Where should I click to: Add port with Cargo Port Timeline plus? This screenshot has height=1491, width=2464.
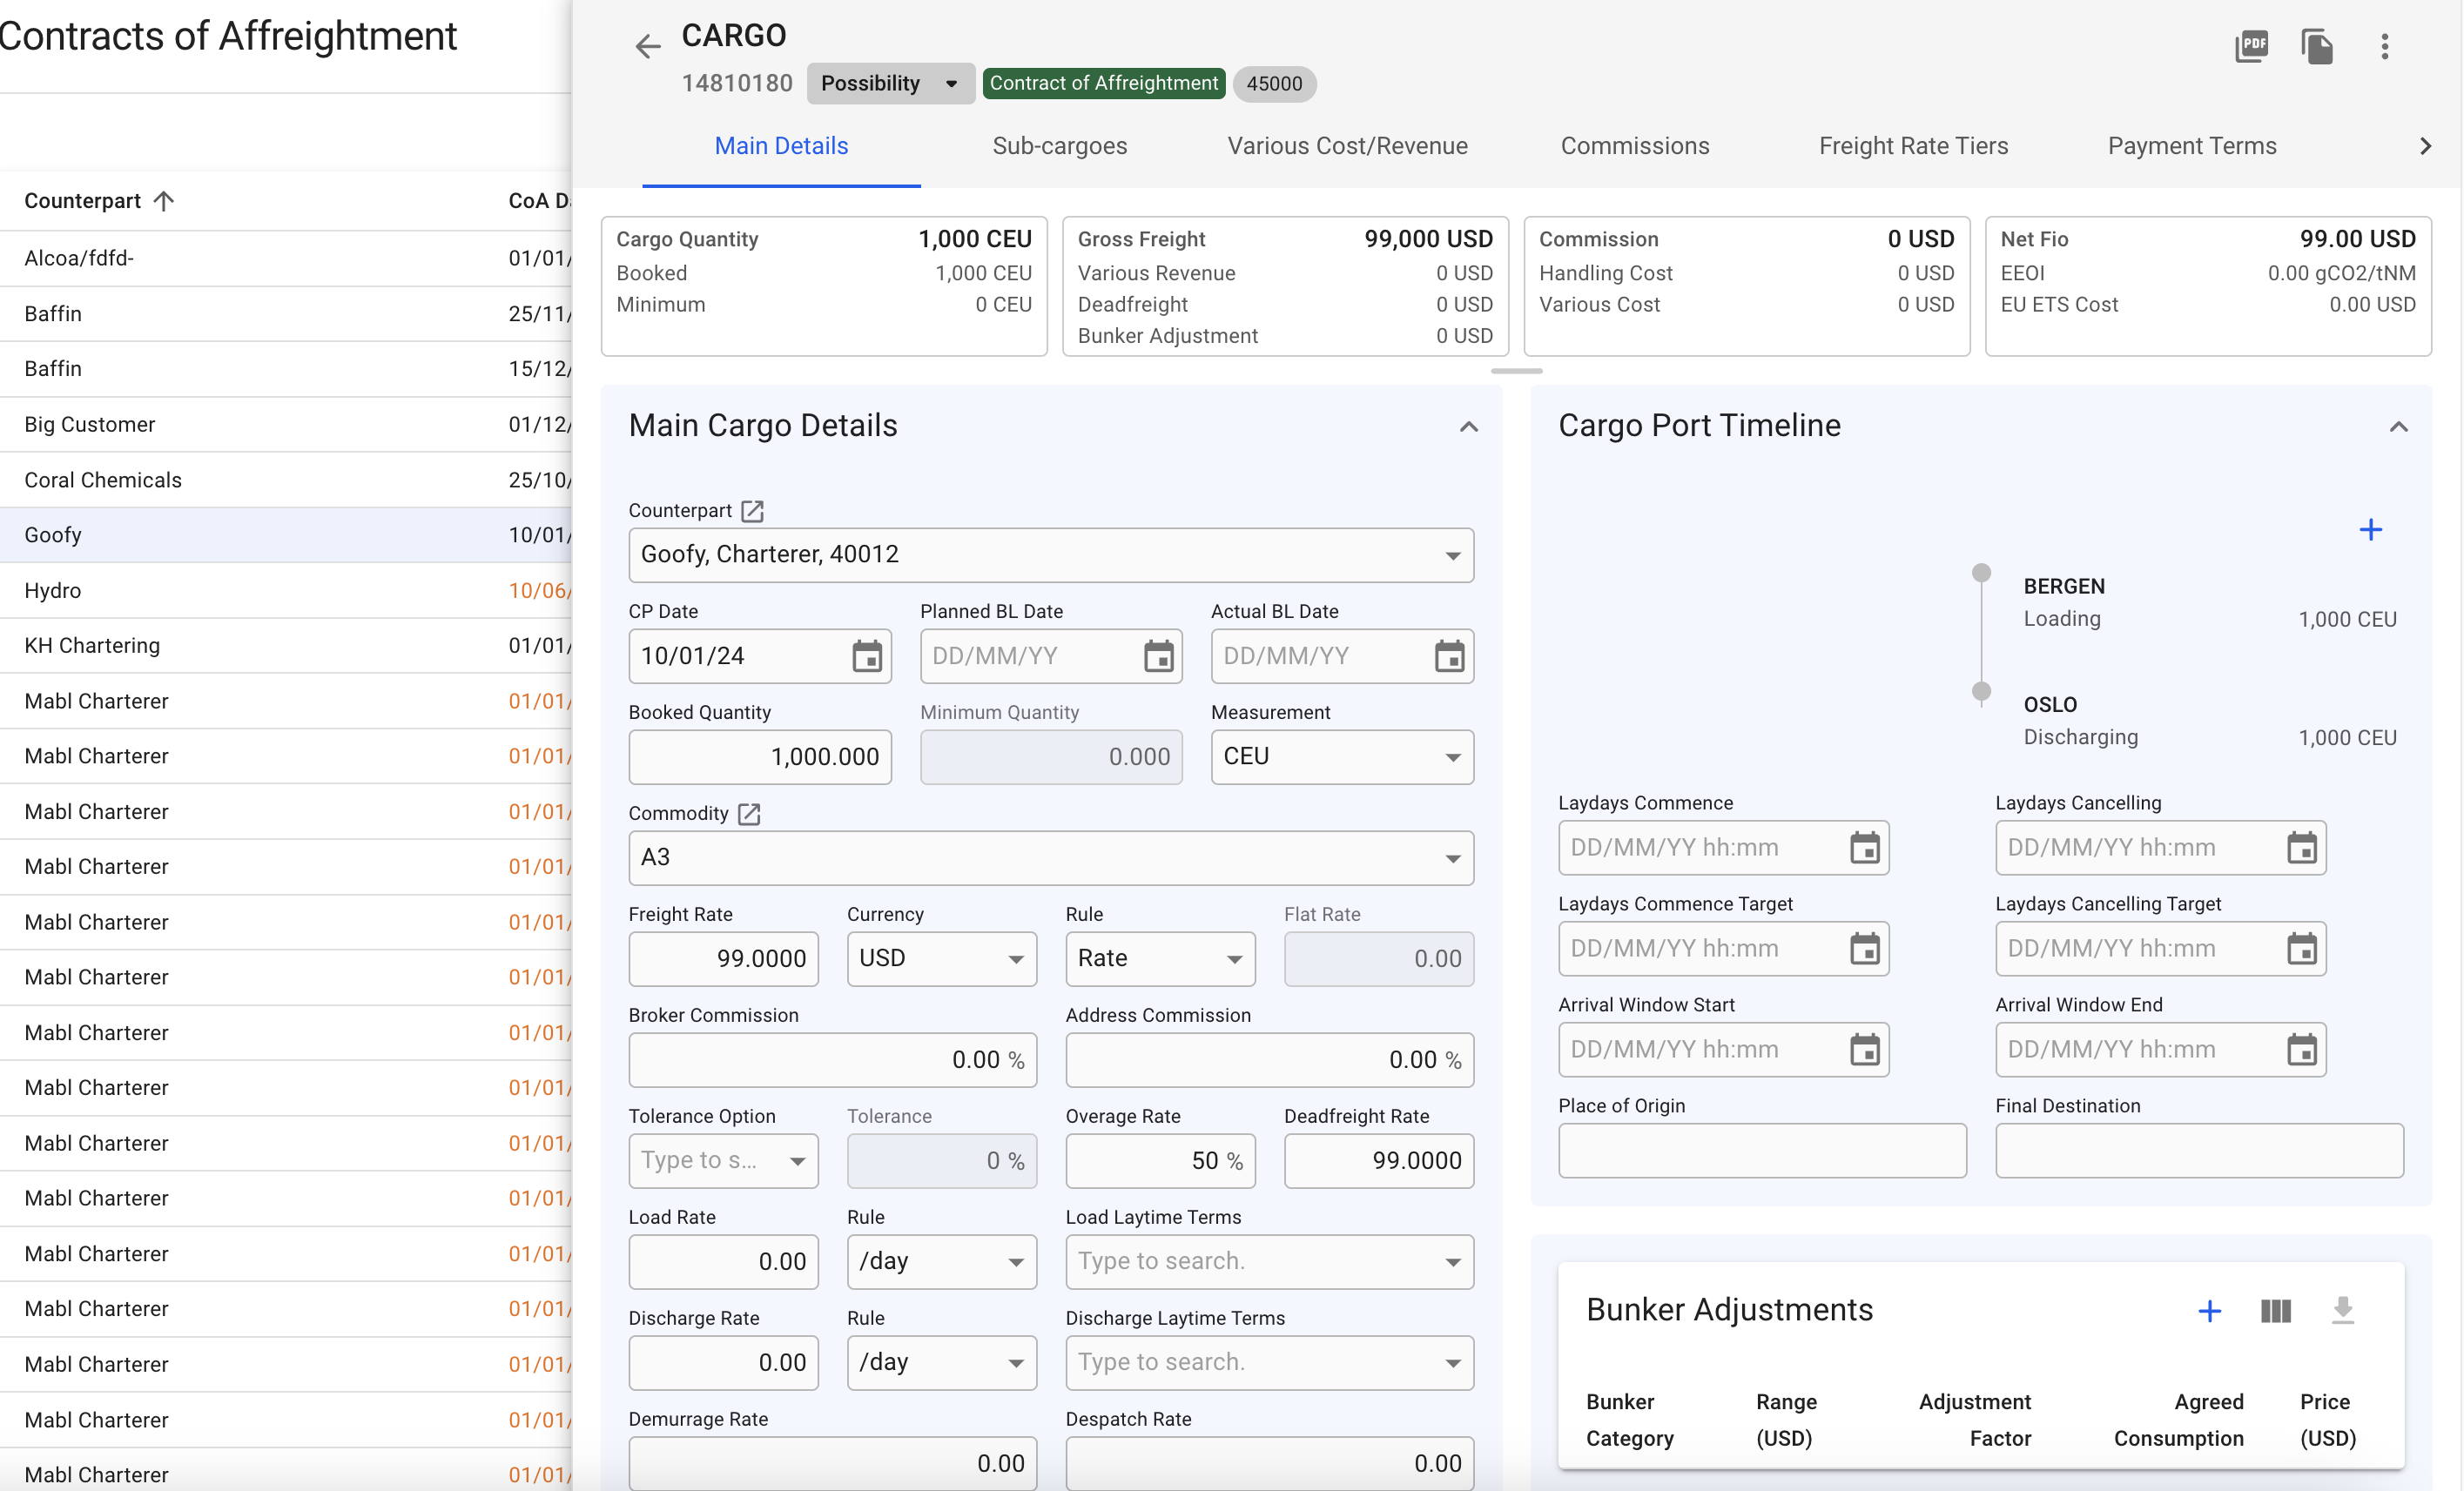[x=2369, y=530]
